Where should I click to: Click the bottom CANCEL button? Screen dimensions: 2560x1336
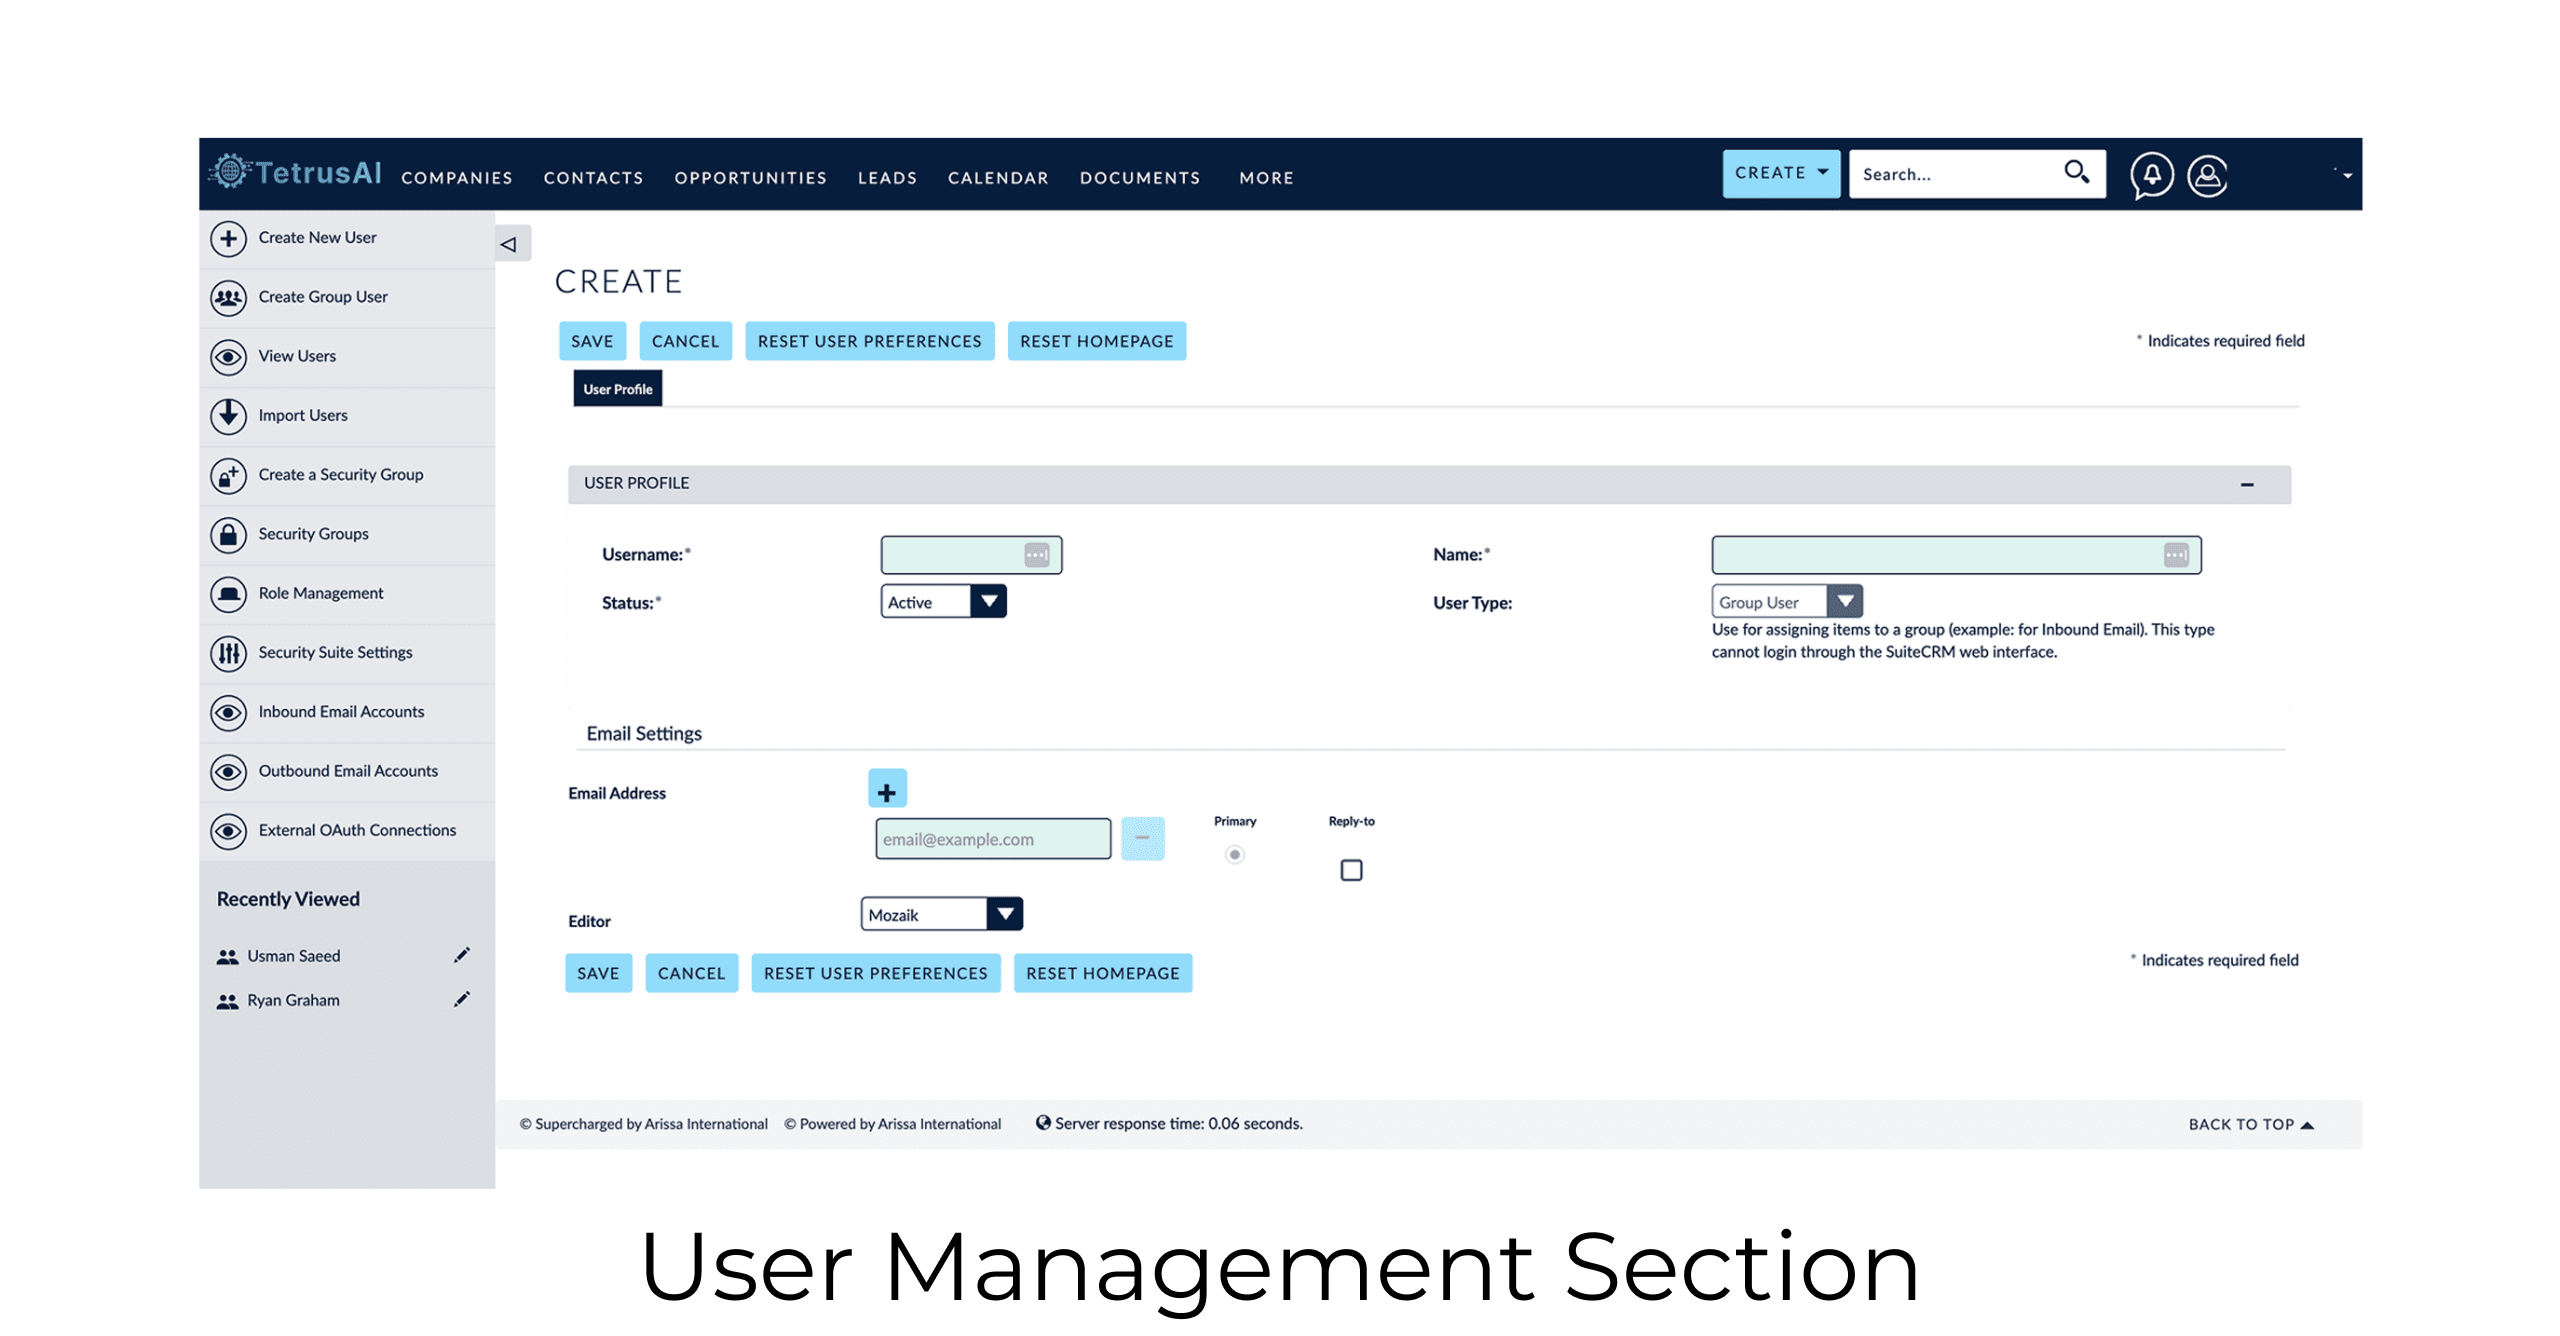pos(691,973)
